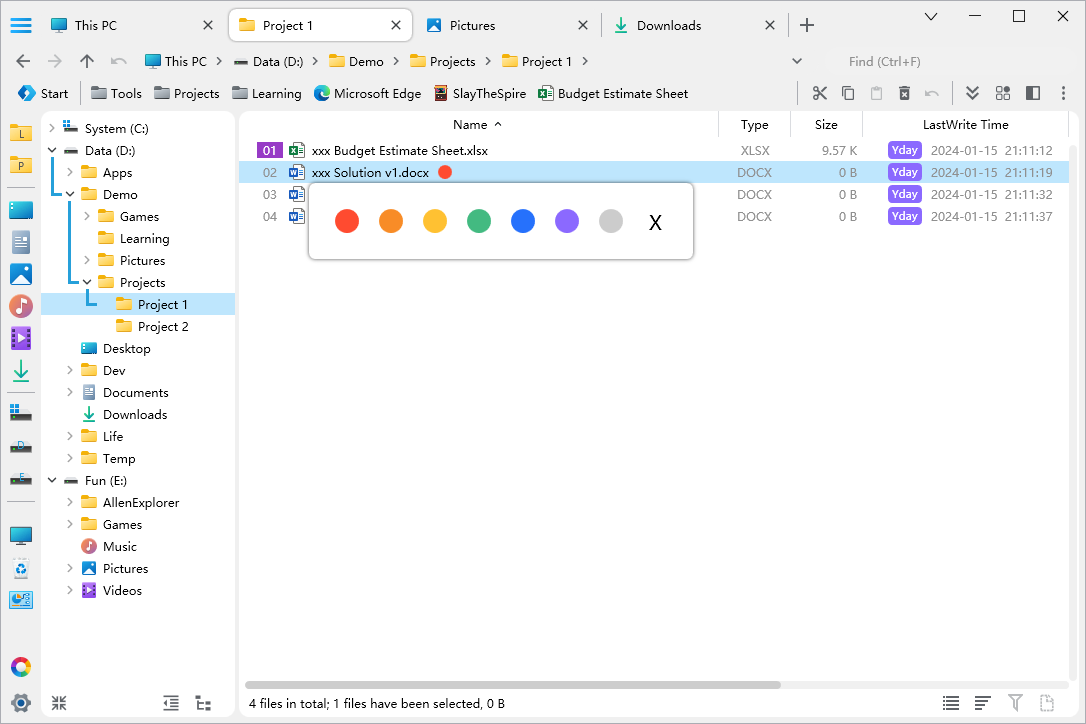This screenshot has height=724, width=1086.
Task: Switch to the details list view icon
Action: coord(951,703)
